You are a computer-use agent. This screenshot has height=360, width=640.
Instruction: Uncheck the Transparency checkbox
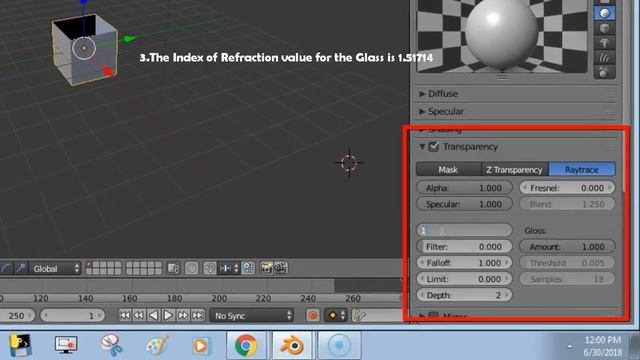(434, 147)
